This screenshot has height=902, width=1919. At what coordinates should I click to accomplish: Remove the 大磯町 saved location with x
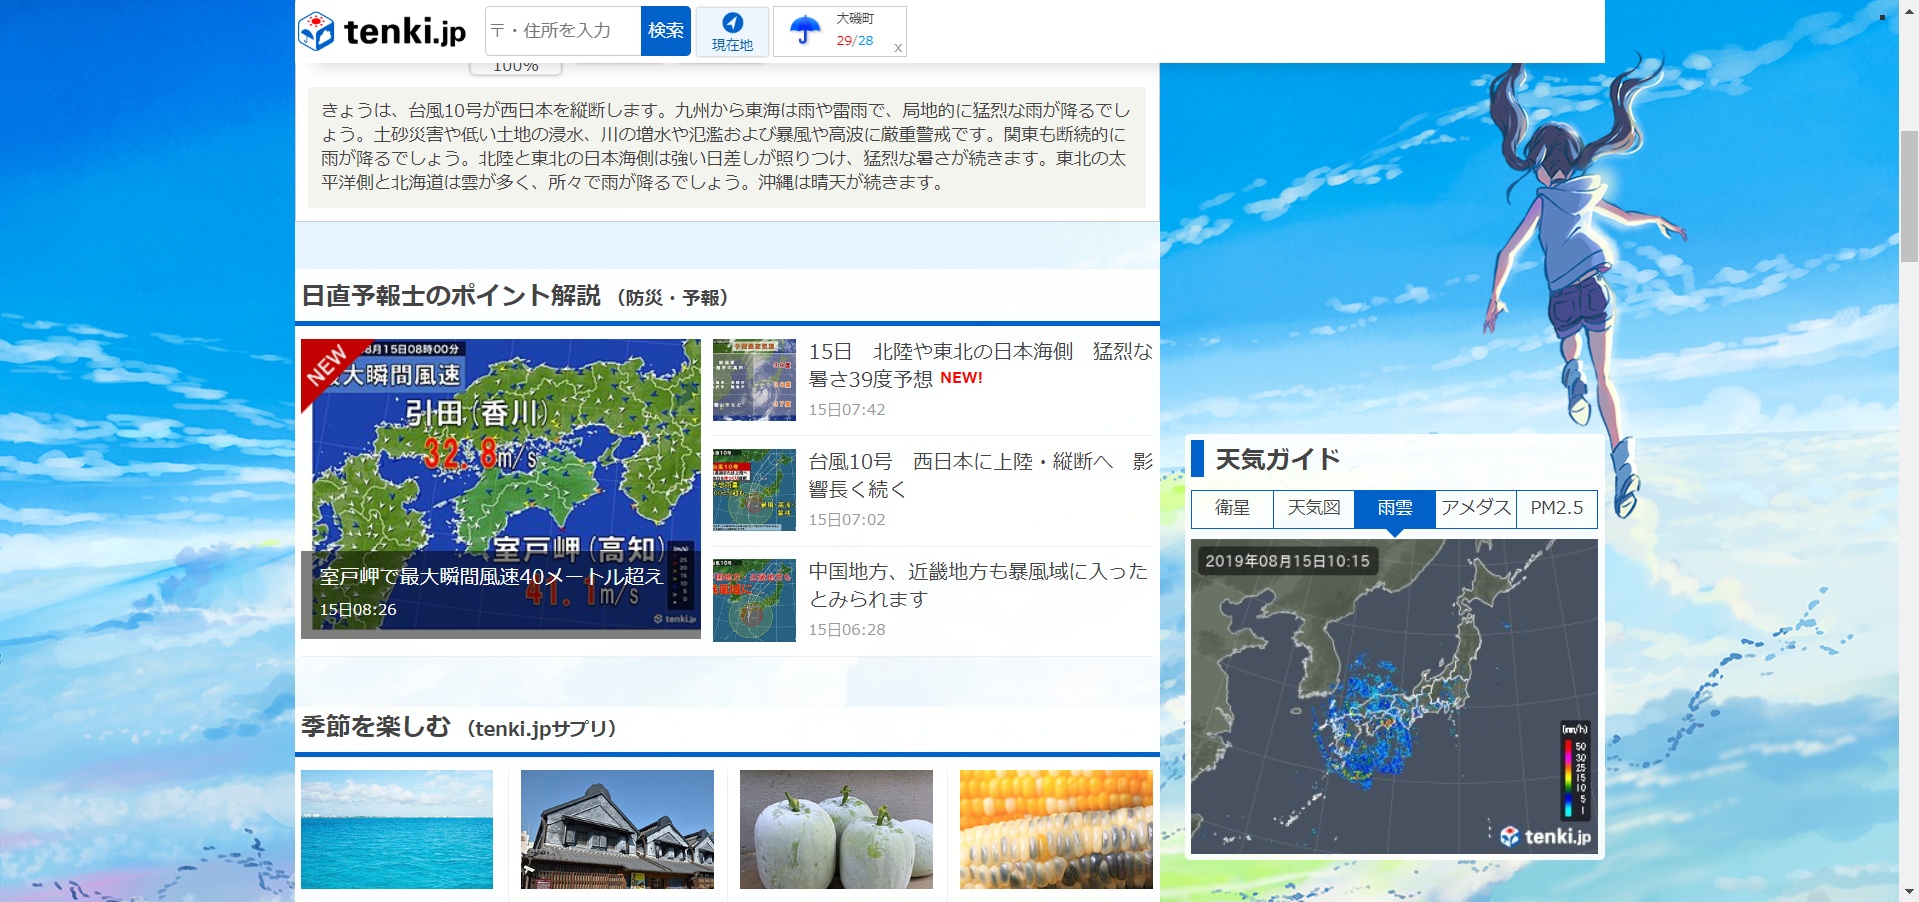pos(898,47)
